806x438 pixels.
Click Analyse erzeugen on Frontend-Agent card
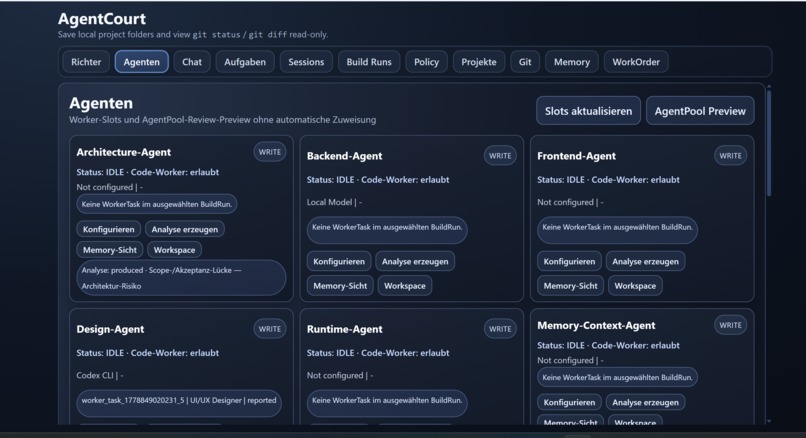pyautogui.click(x=645, y=261)
